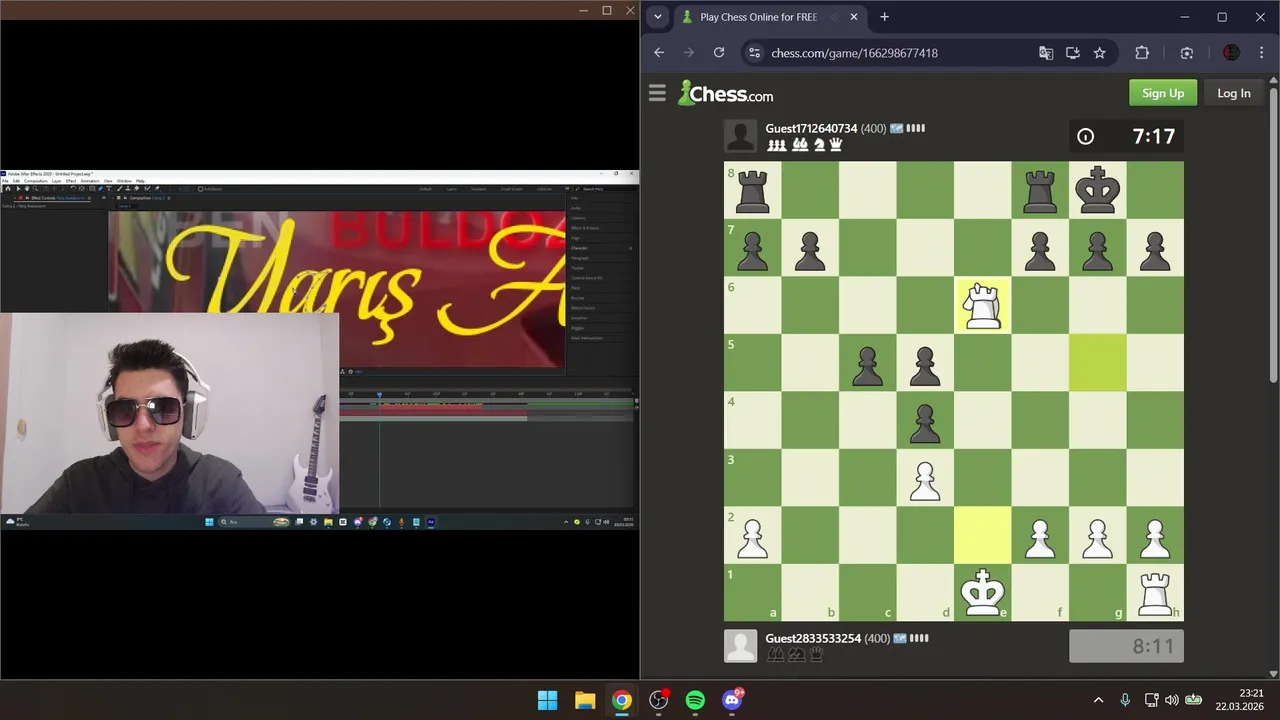Screen dimensions: 1280x720
Task: Open the Chrome profile avatar
Action: point(1232,53)
